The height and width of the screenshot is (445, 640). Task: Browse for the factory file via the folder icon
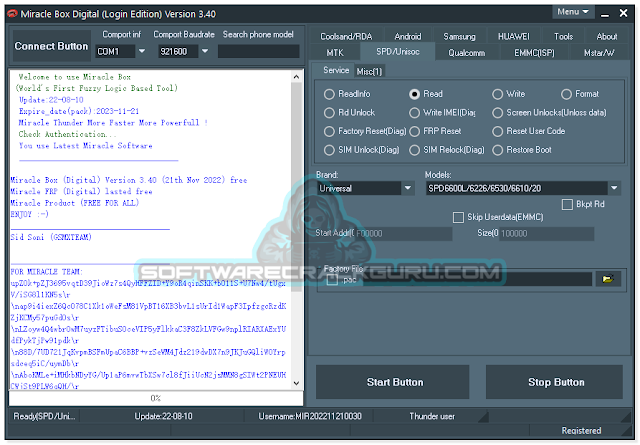[x=608, y=279]
